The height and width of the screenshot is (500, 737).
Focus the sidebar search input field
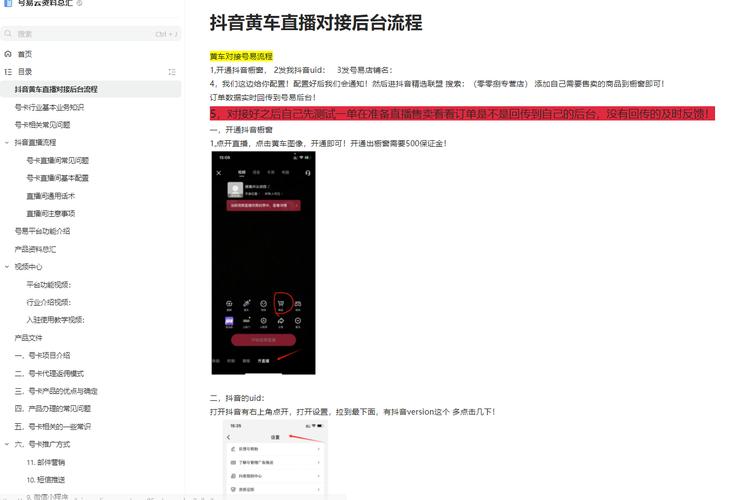(x=91, y=34)
